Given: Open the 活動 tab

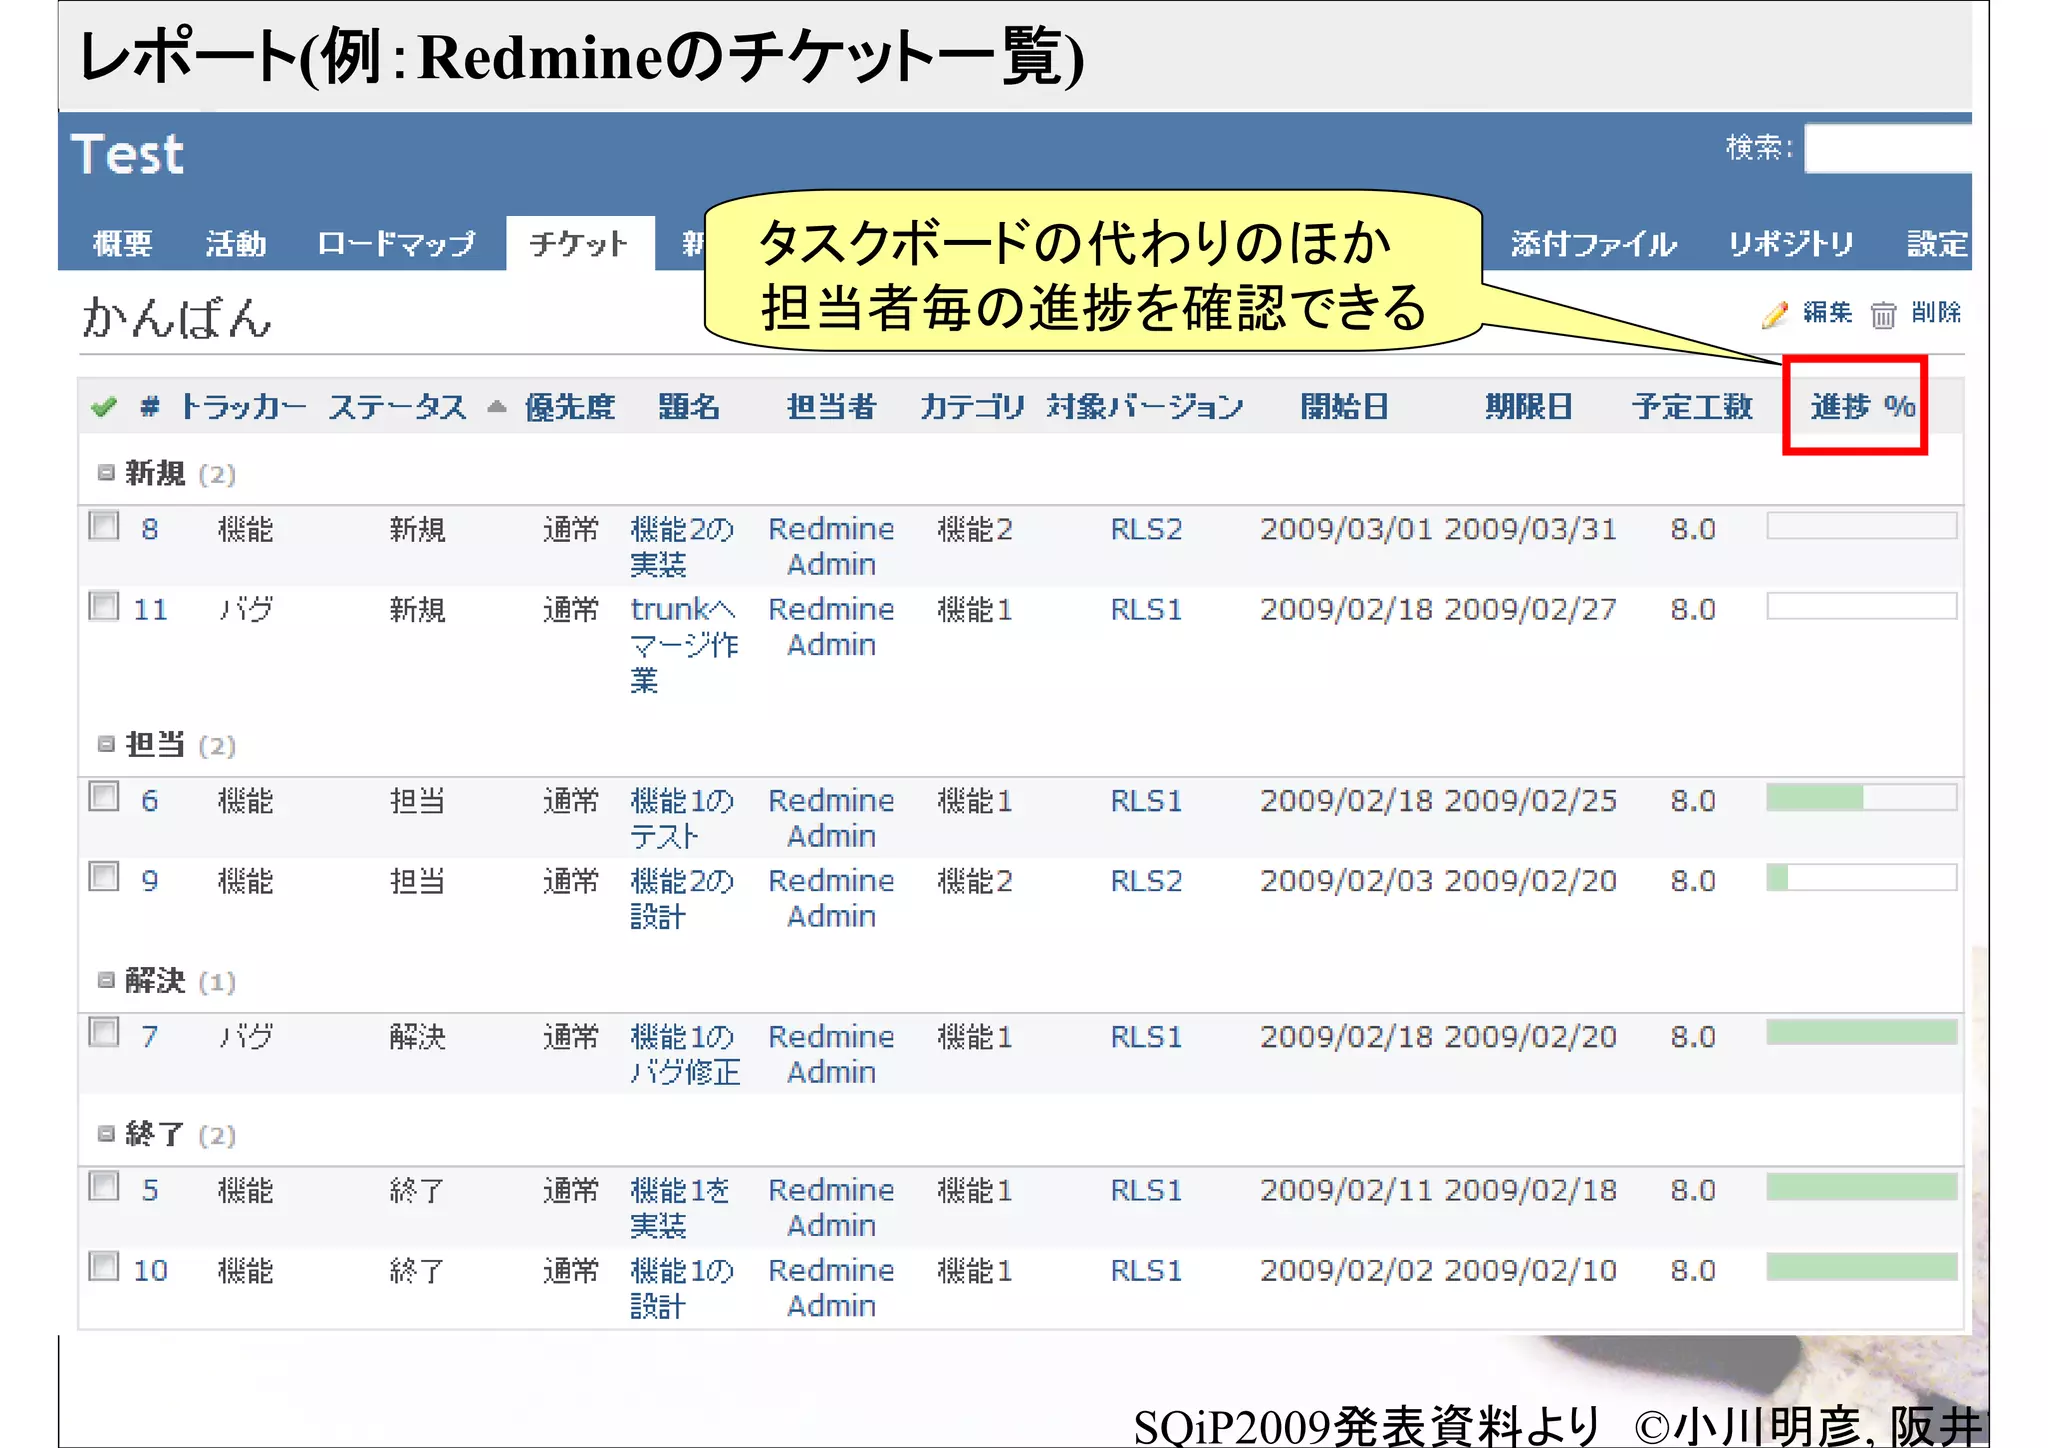Looking at the screenshot, I should point(236,243).
